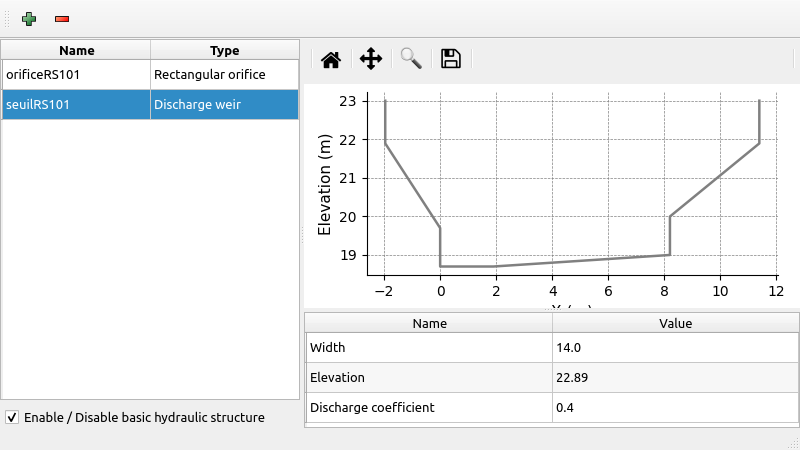The height and width of the screenshot is (450, 800).
Task: Click the Discharge coefficient value 0.4
Action: (x=675, y=407)
